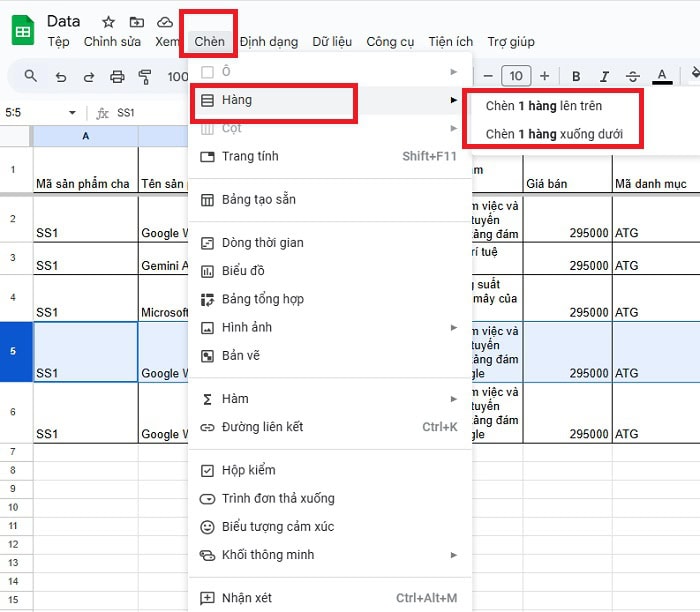Click the Mã danh mục header cell
Image resolution: width=700 pixels, height=612 pixels.
pos(656,174)
